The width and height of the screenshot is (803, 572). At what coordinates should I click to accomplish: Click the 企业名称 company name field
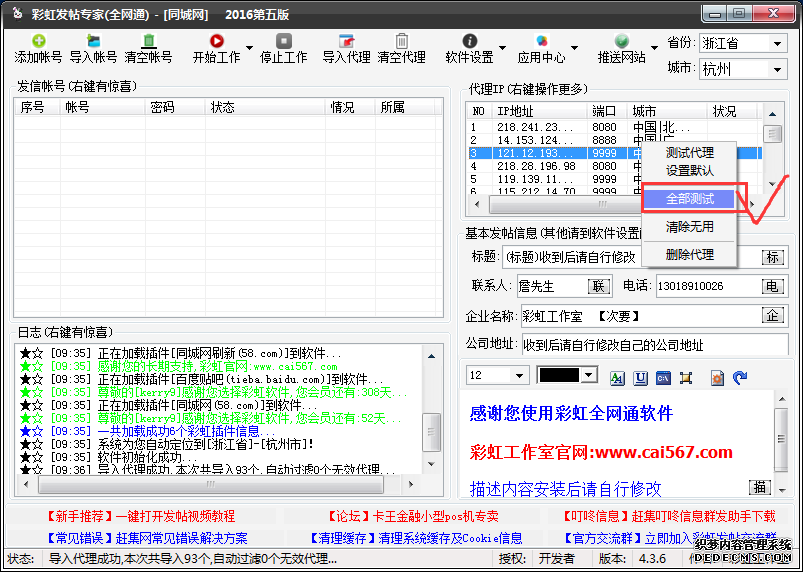tap(641, 316)
